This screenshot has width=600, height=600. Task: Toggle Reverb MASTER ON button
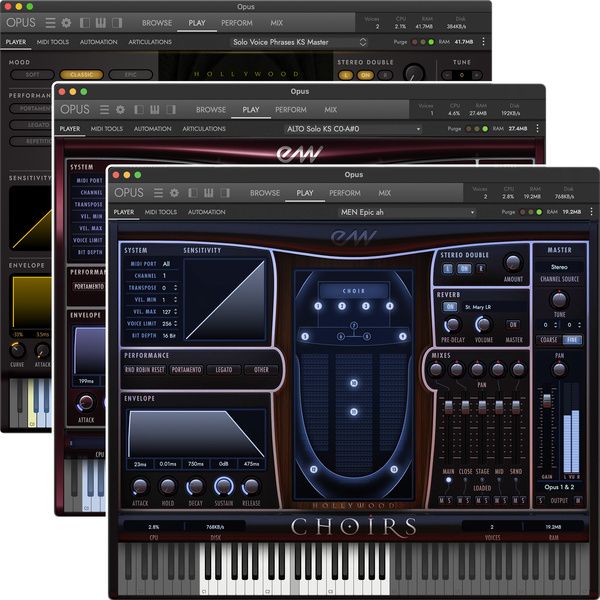(513, 324)
